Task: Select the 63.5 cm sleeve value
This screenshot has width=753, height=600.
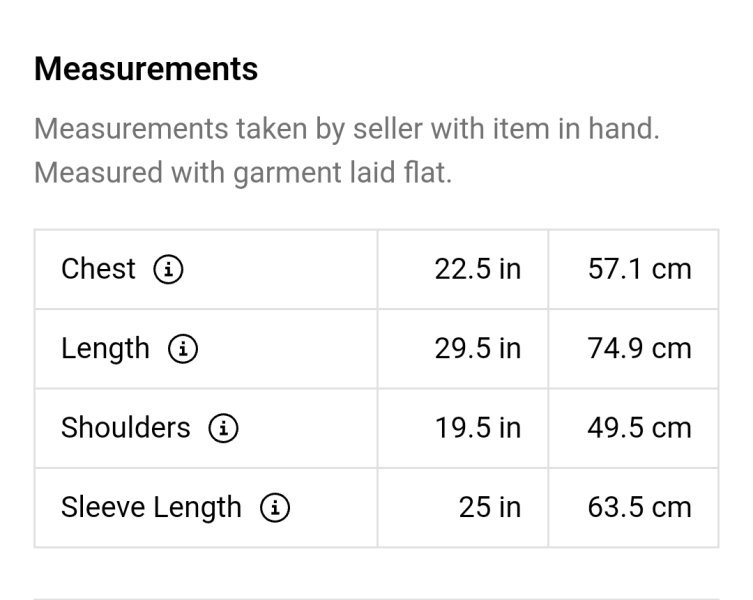Action: click(640, 507)
